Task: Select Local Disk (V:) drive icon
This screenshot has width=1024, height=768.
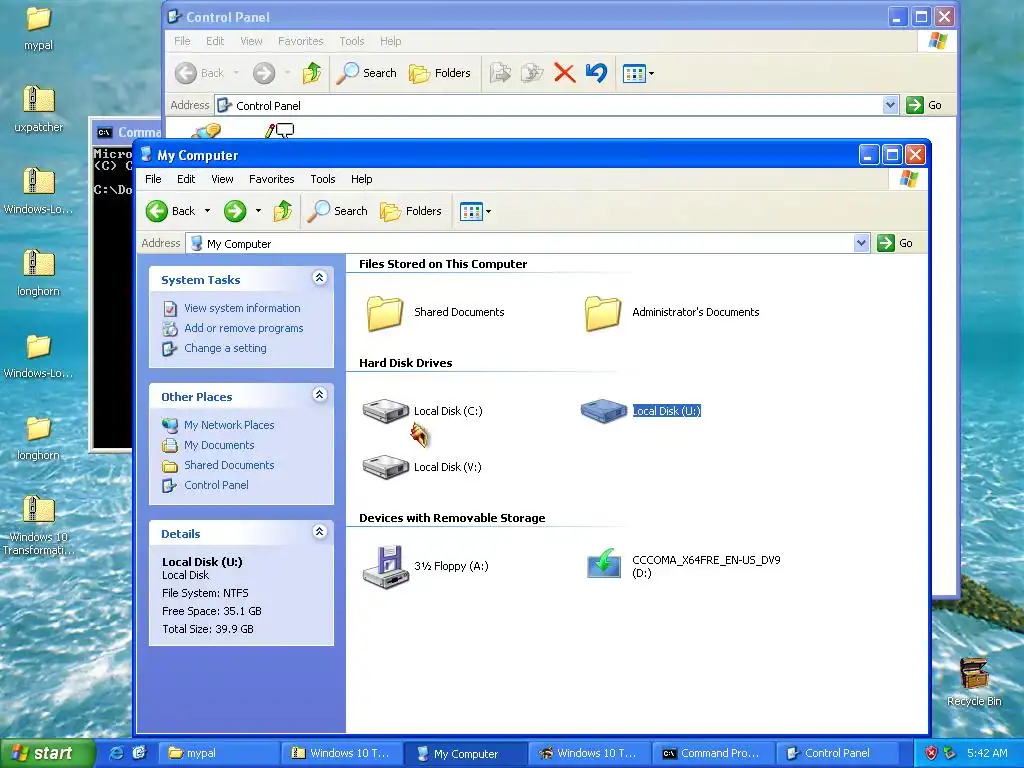Action: coord(386,466)
